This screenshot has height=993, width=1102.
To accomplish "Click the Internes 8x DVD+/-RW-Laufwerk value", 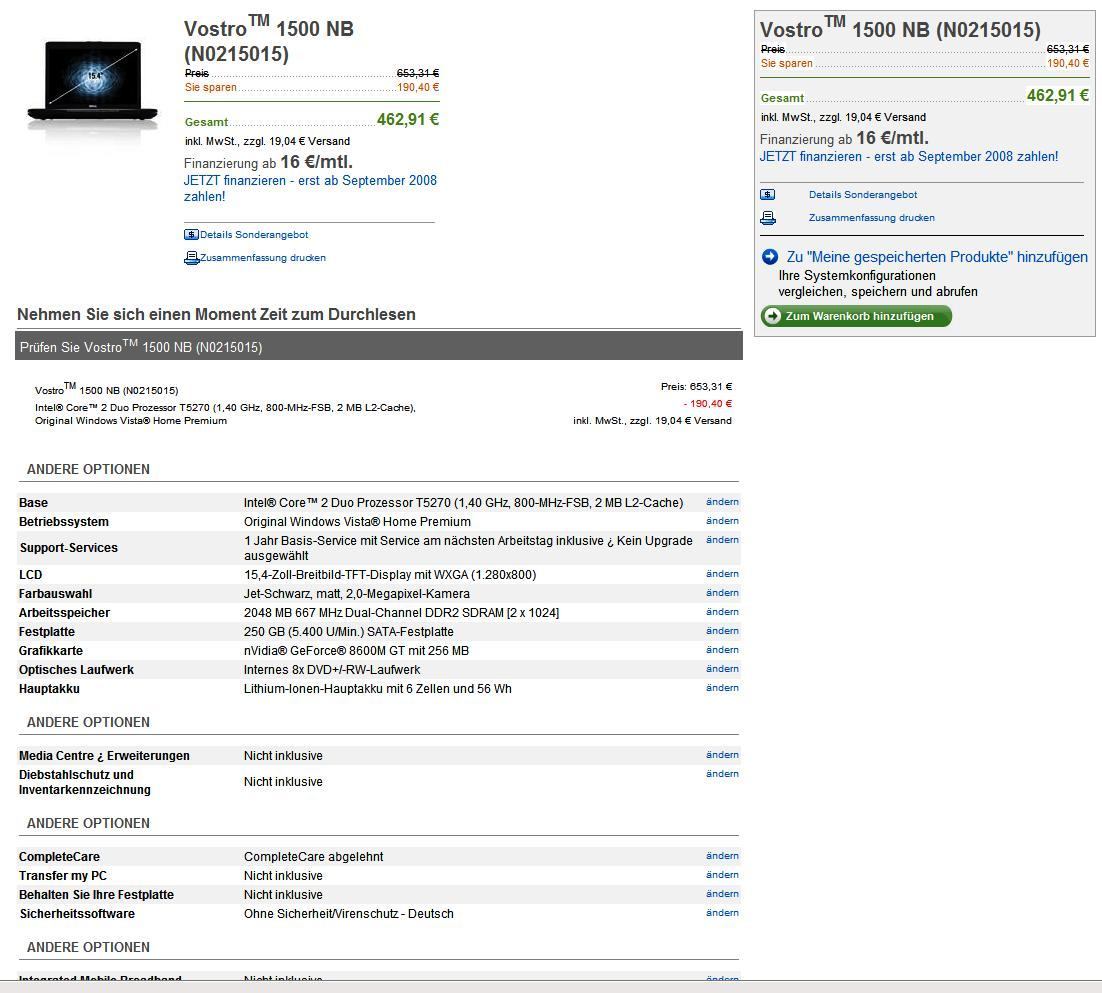I will [332, 670].
